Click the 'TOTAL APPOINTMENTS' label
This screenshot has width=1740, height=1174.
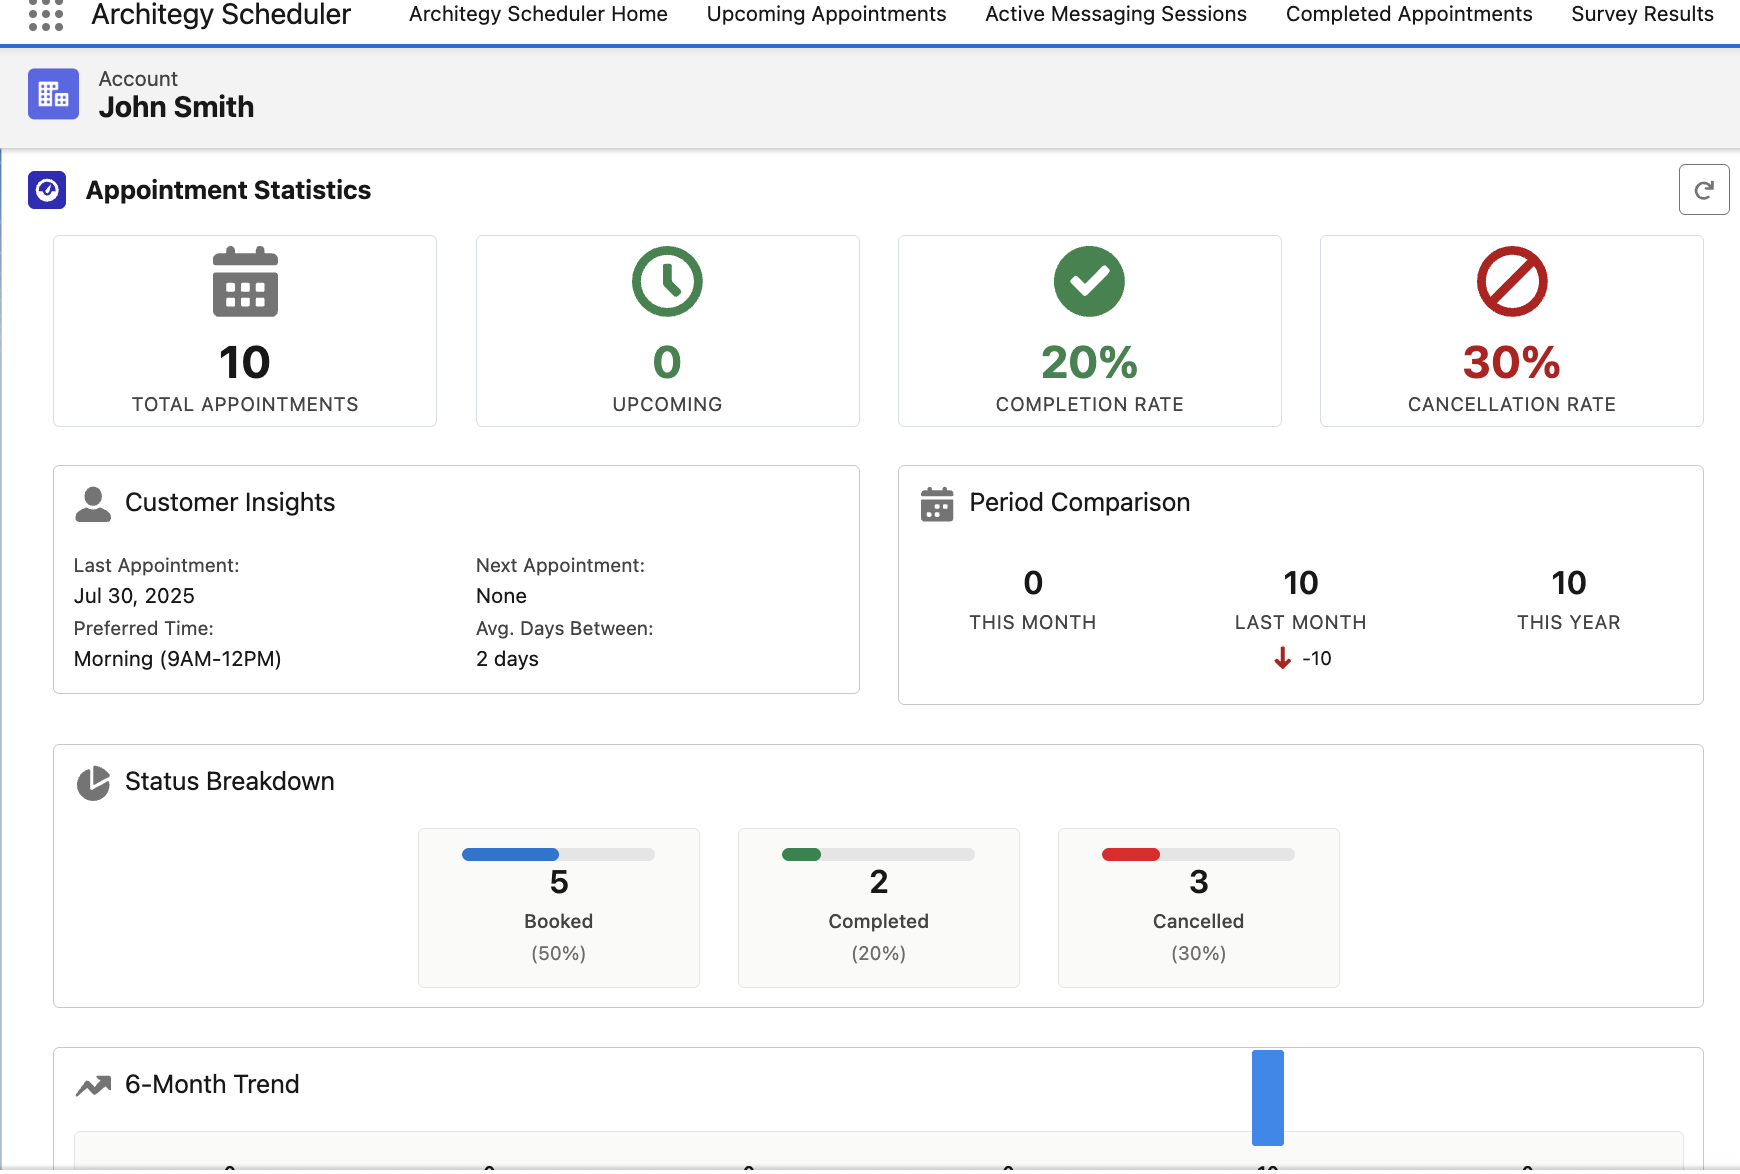(x=245, y=404)
